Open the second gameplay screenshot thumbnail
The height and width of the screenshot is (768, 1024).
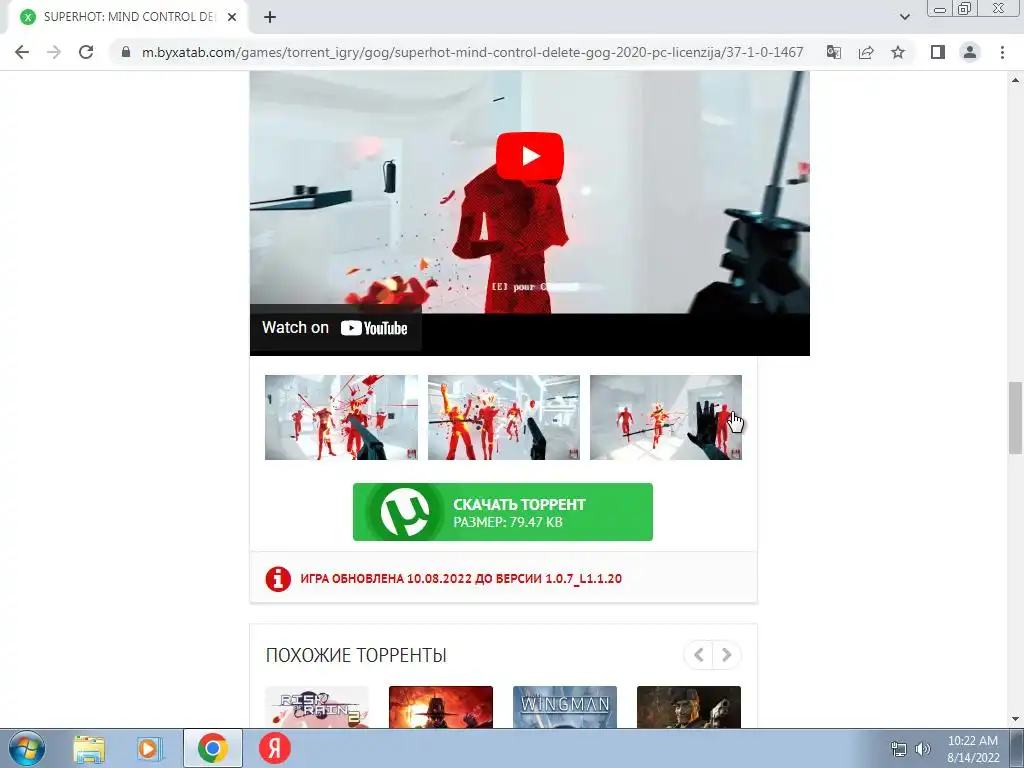504,417
